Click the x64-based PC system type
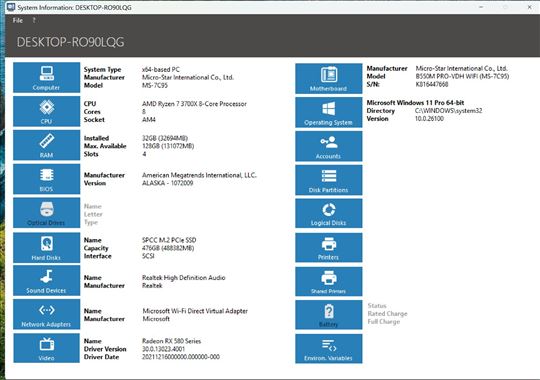 click(x=161, y=69)
